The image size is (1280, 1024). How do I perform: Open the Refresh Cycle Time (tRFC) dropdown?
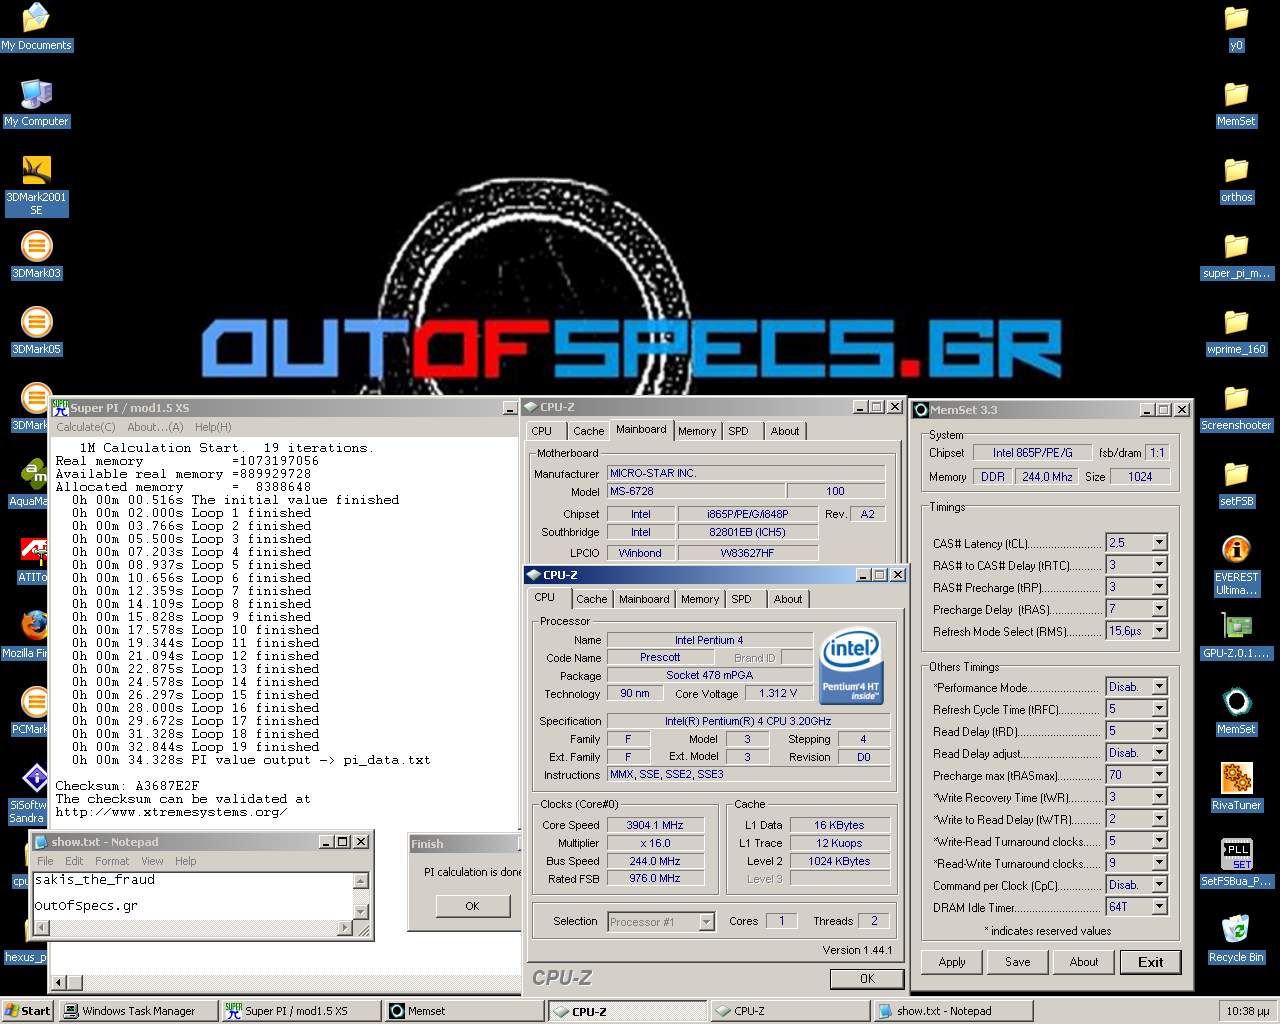[x=1159, y=709]
